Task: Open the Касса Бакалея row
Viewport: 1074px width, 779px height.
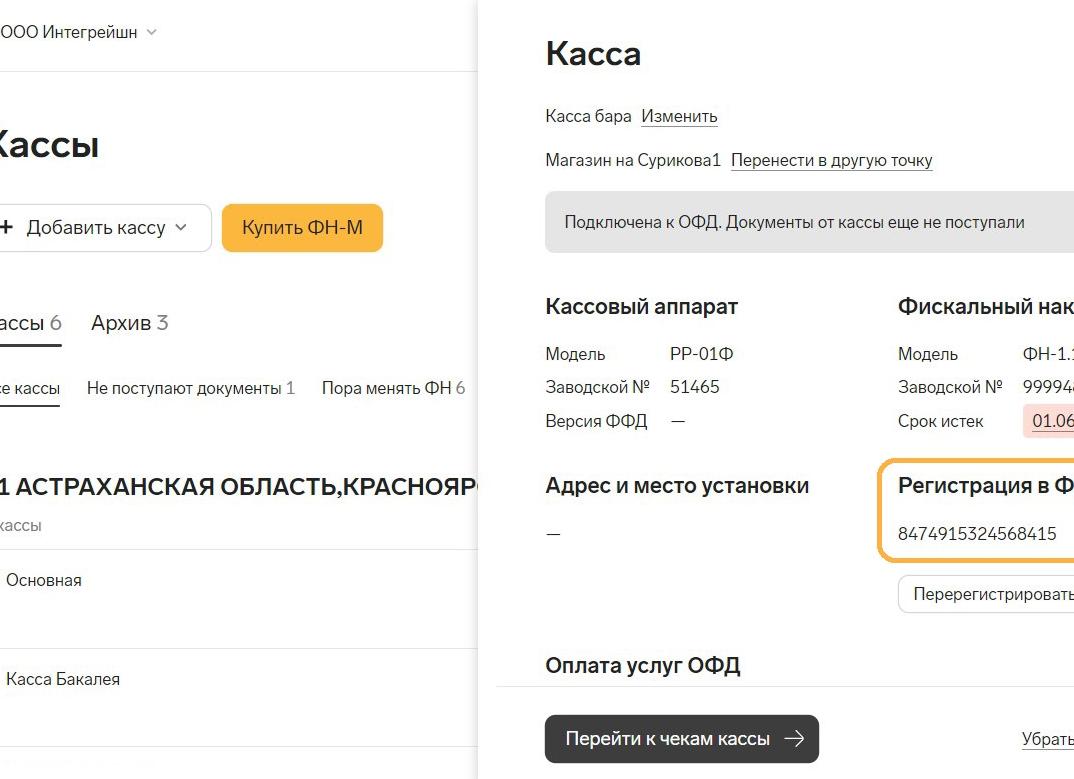Action: point(238,697)
